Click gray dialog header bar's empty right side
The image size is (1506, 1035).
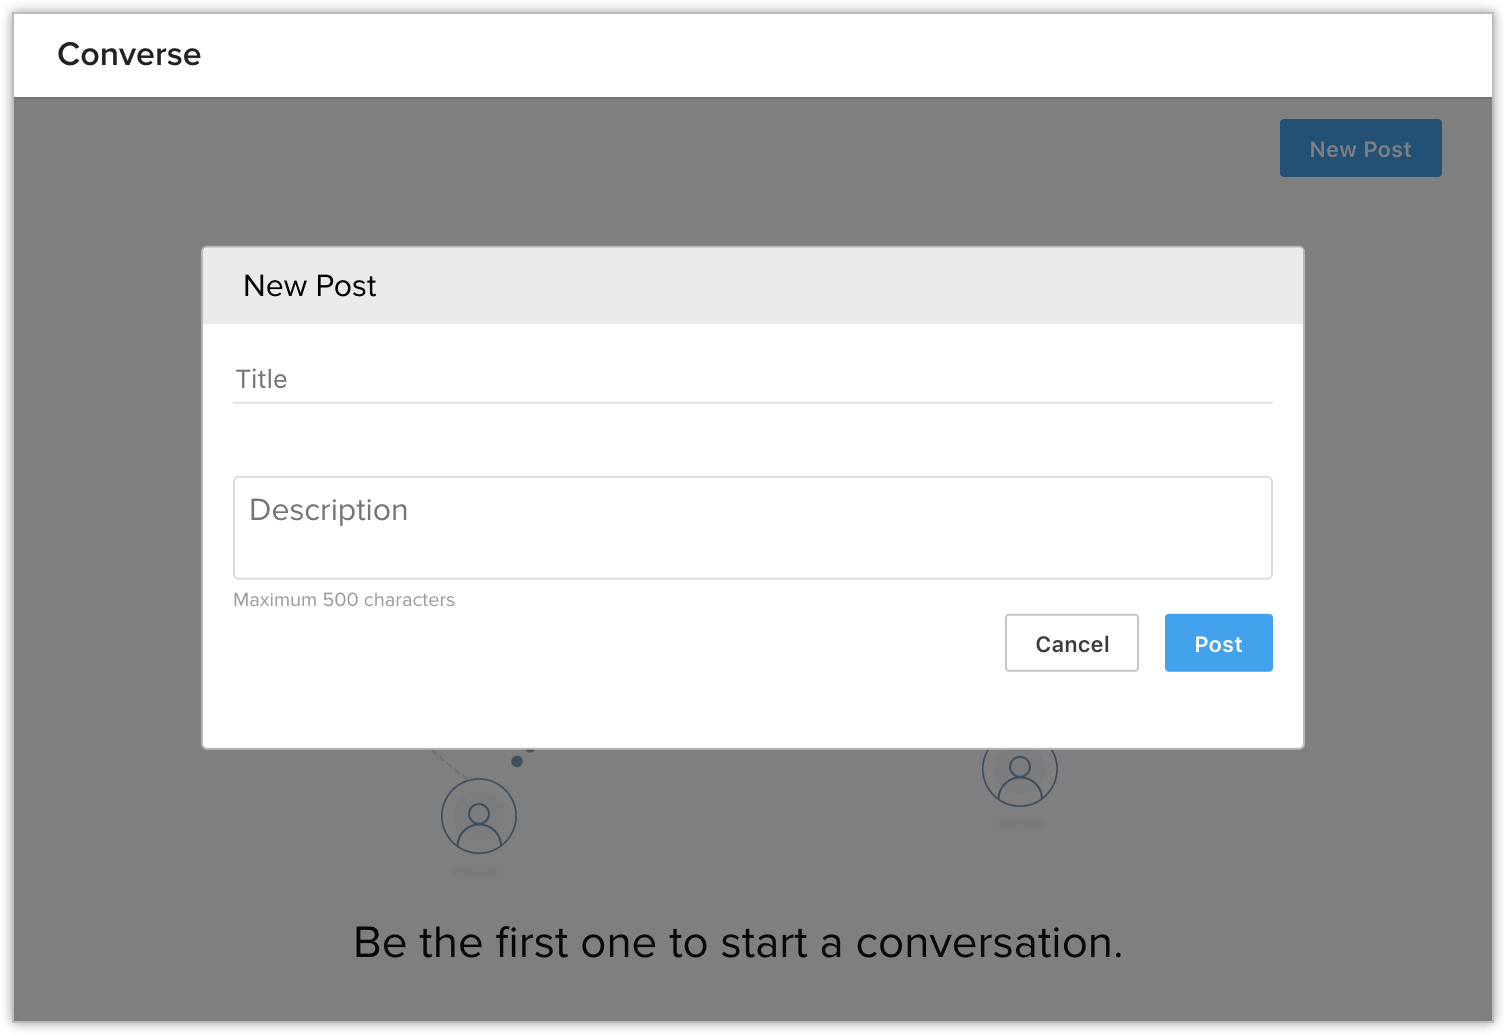pos(1000,286)
